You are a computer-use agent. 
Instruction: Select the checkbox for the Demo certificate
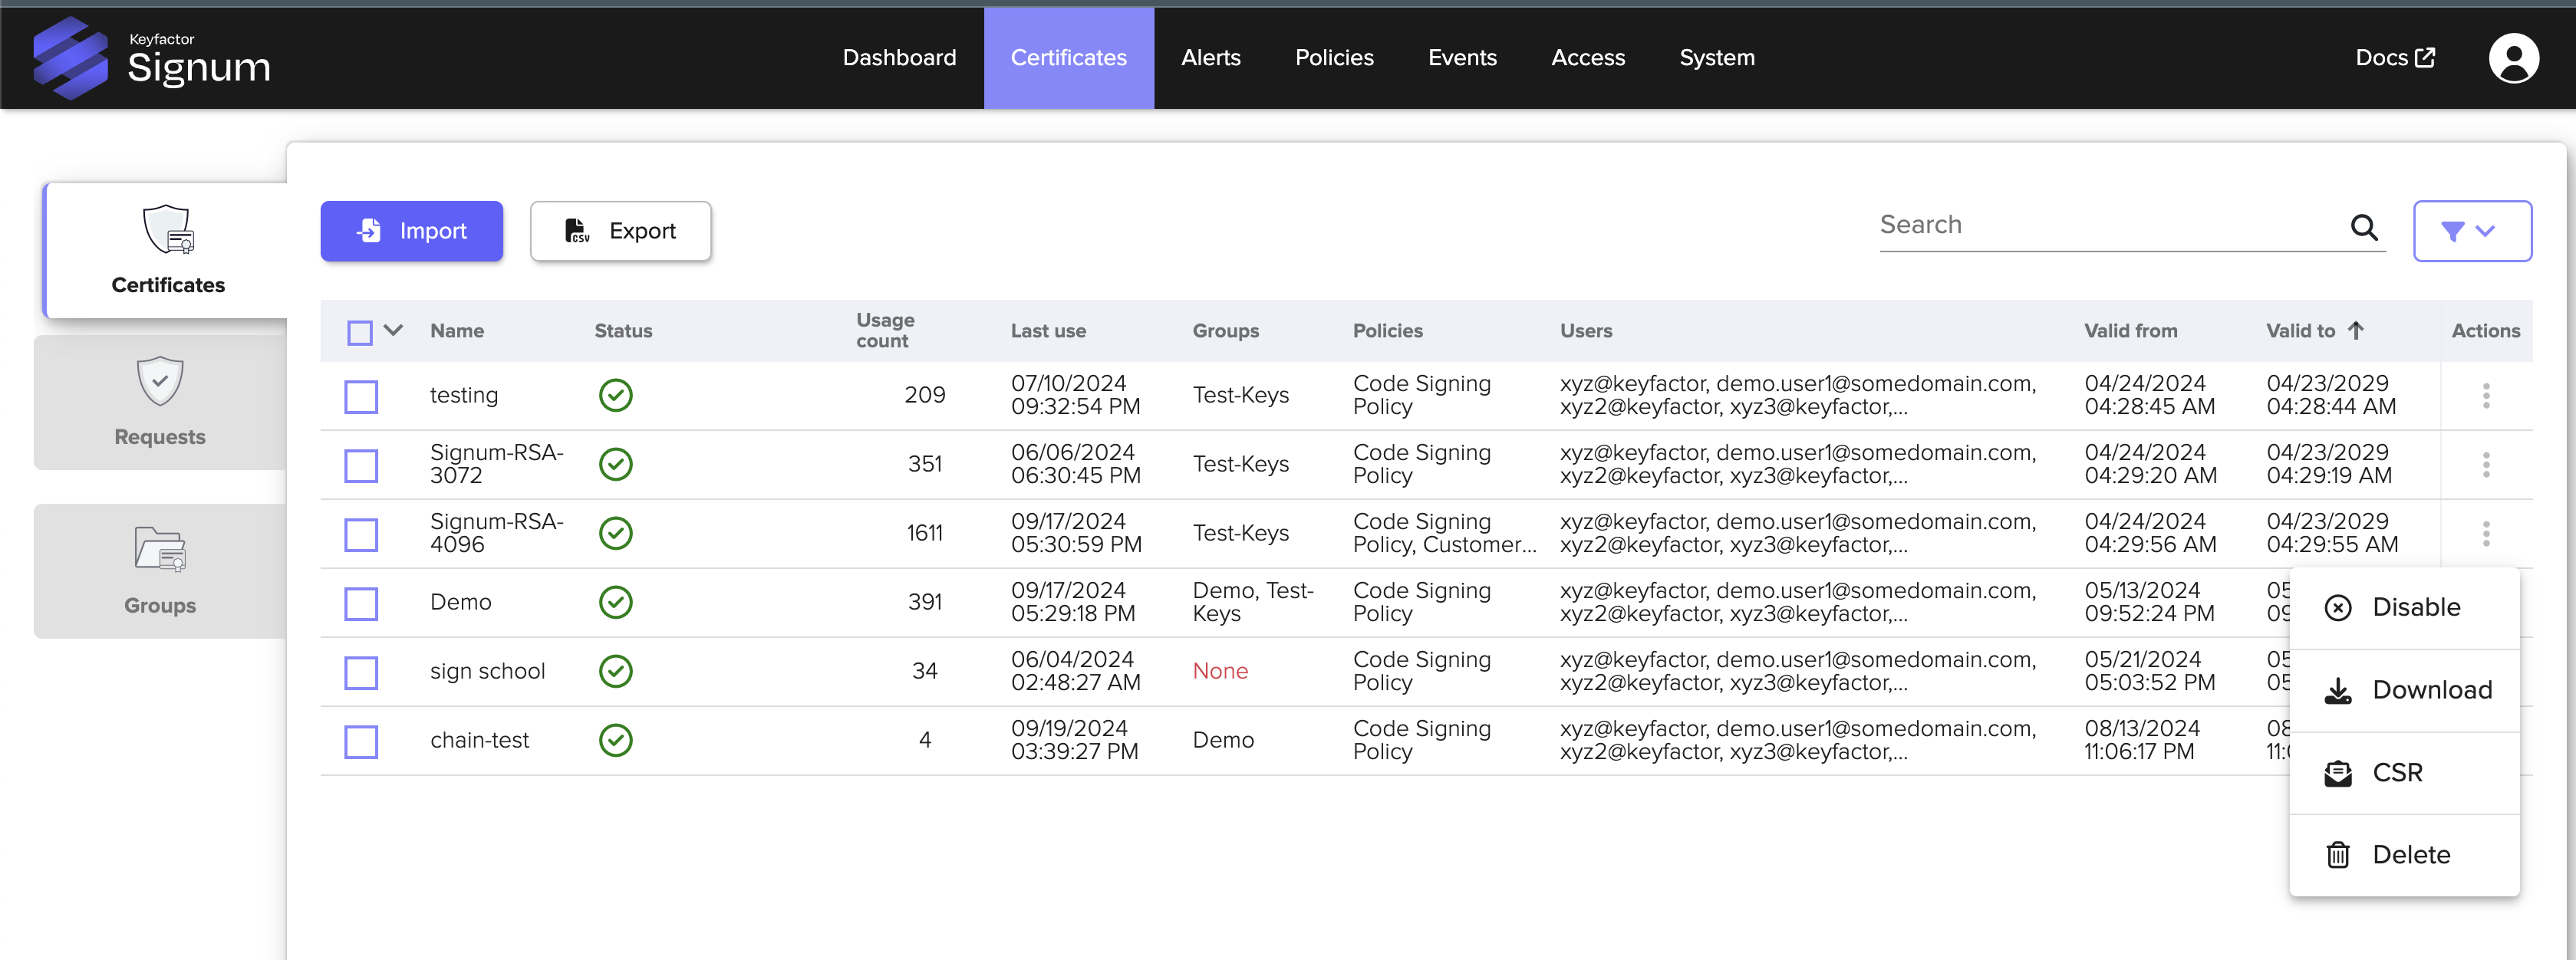point(361,603)
